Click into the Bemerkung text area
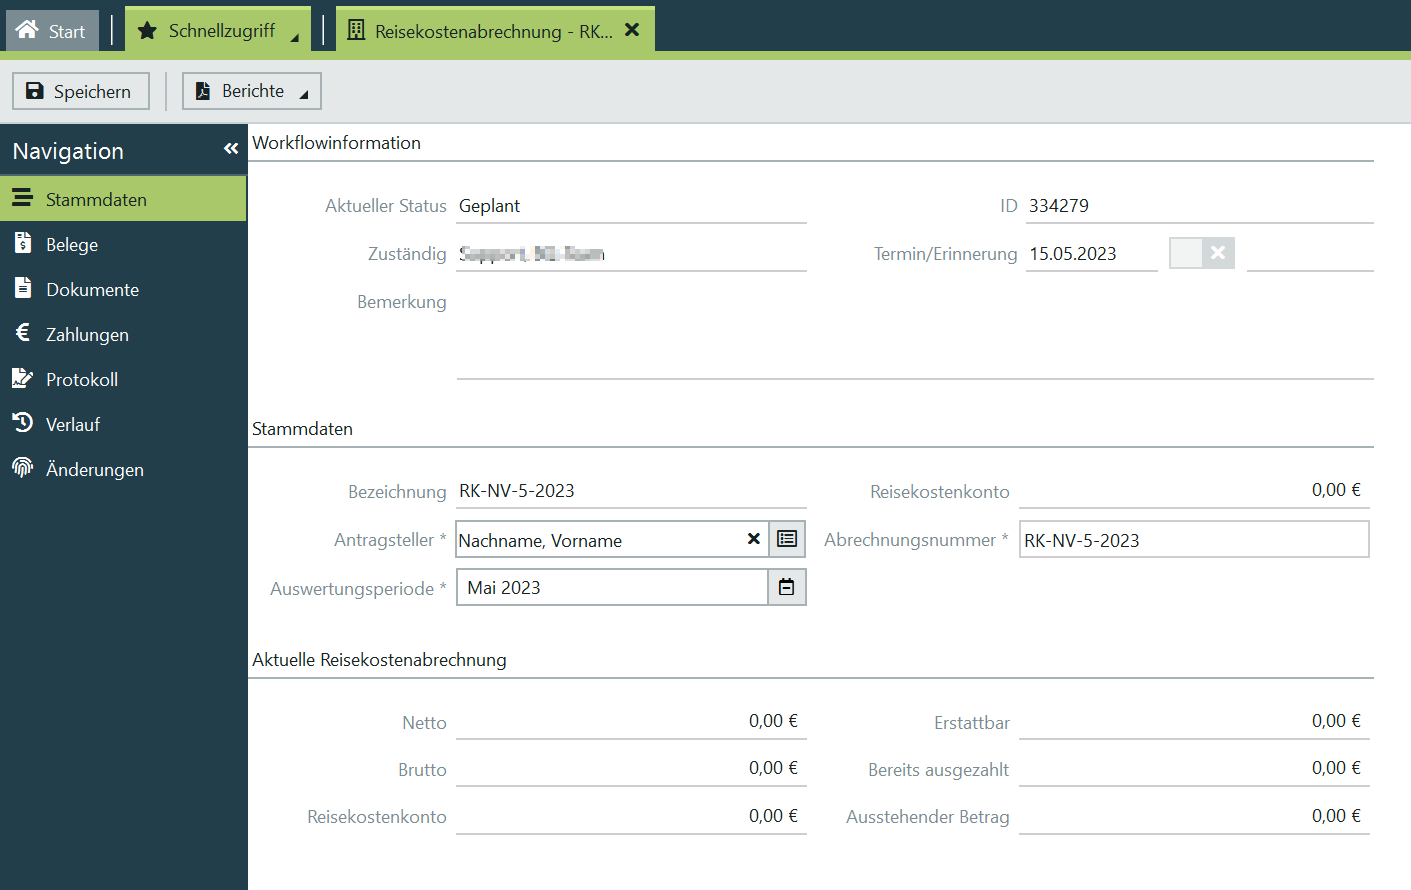This screenshot has height=890, width=1411. pos(914,333)
